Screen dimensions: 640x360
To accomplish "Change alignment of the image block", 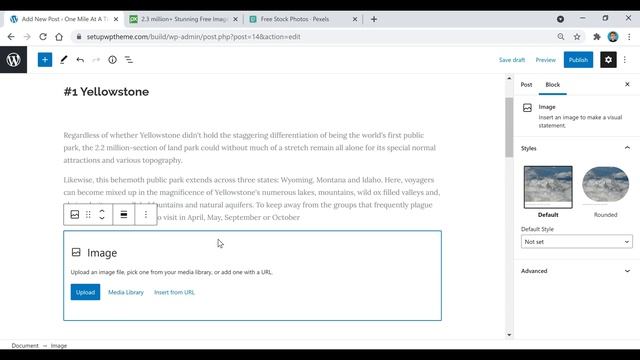I will click(x=124, y=214).
